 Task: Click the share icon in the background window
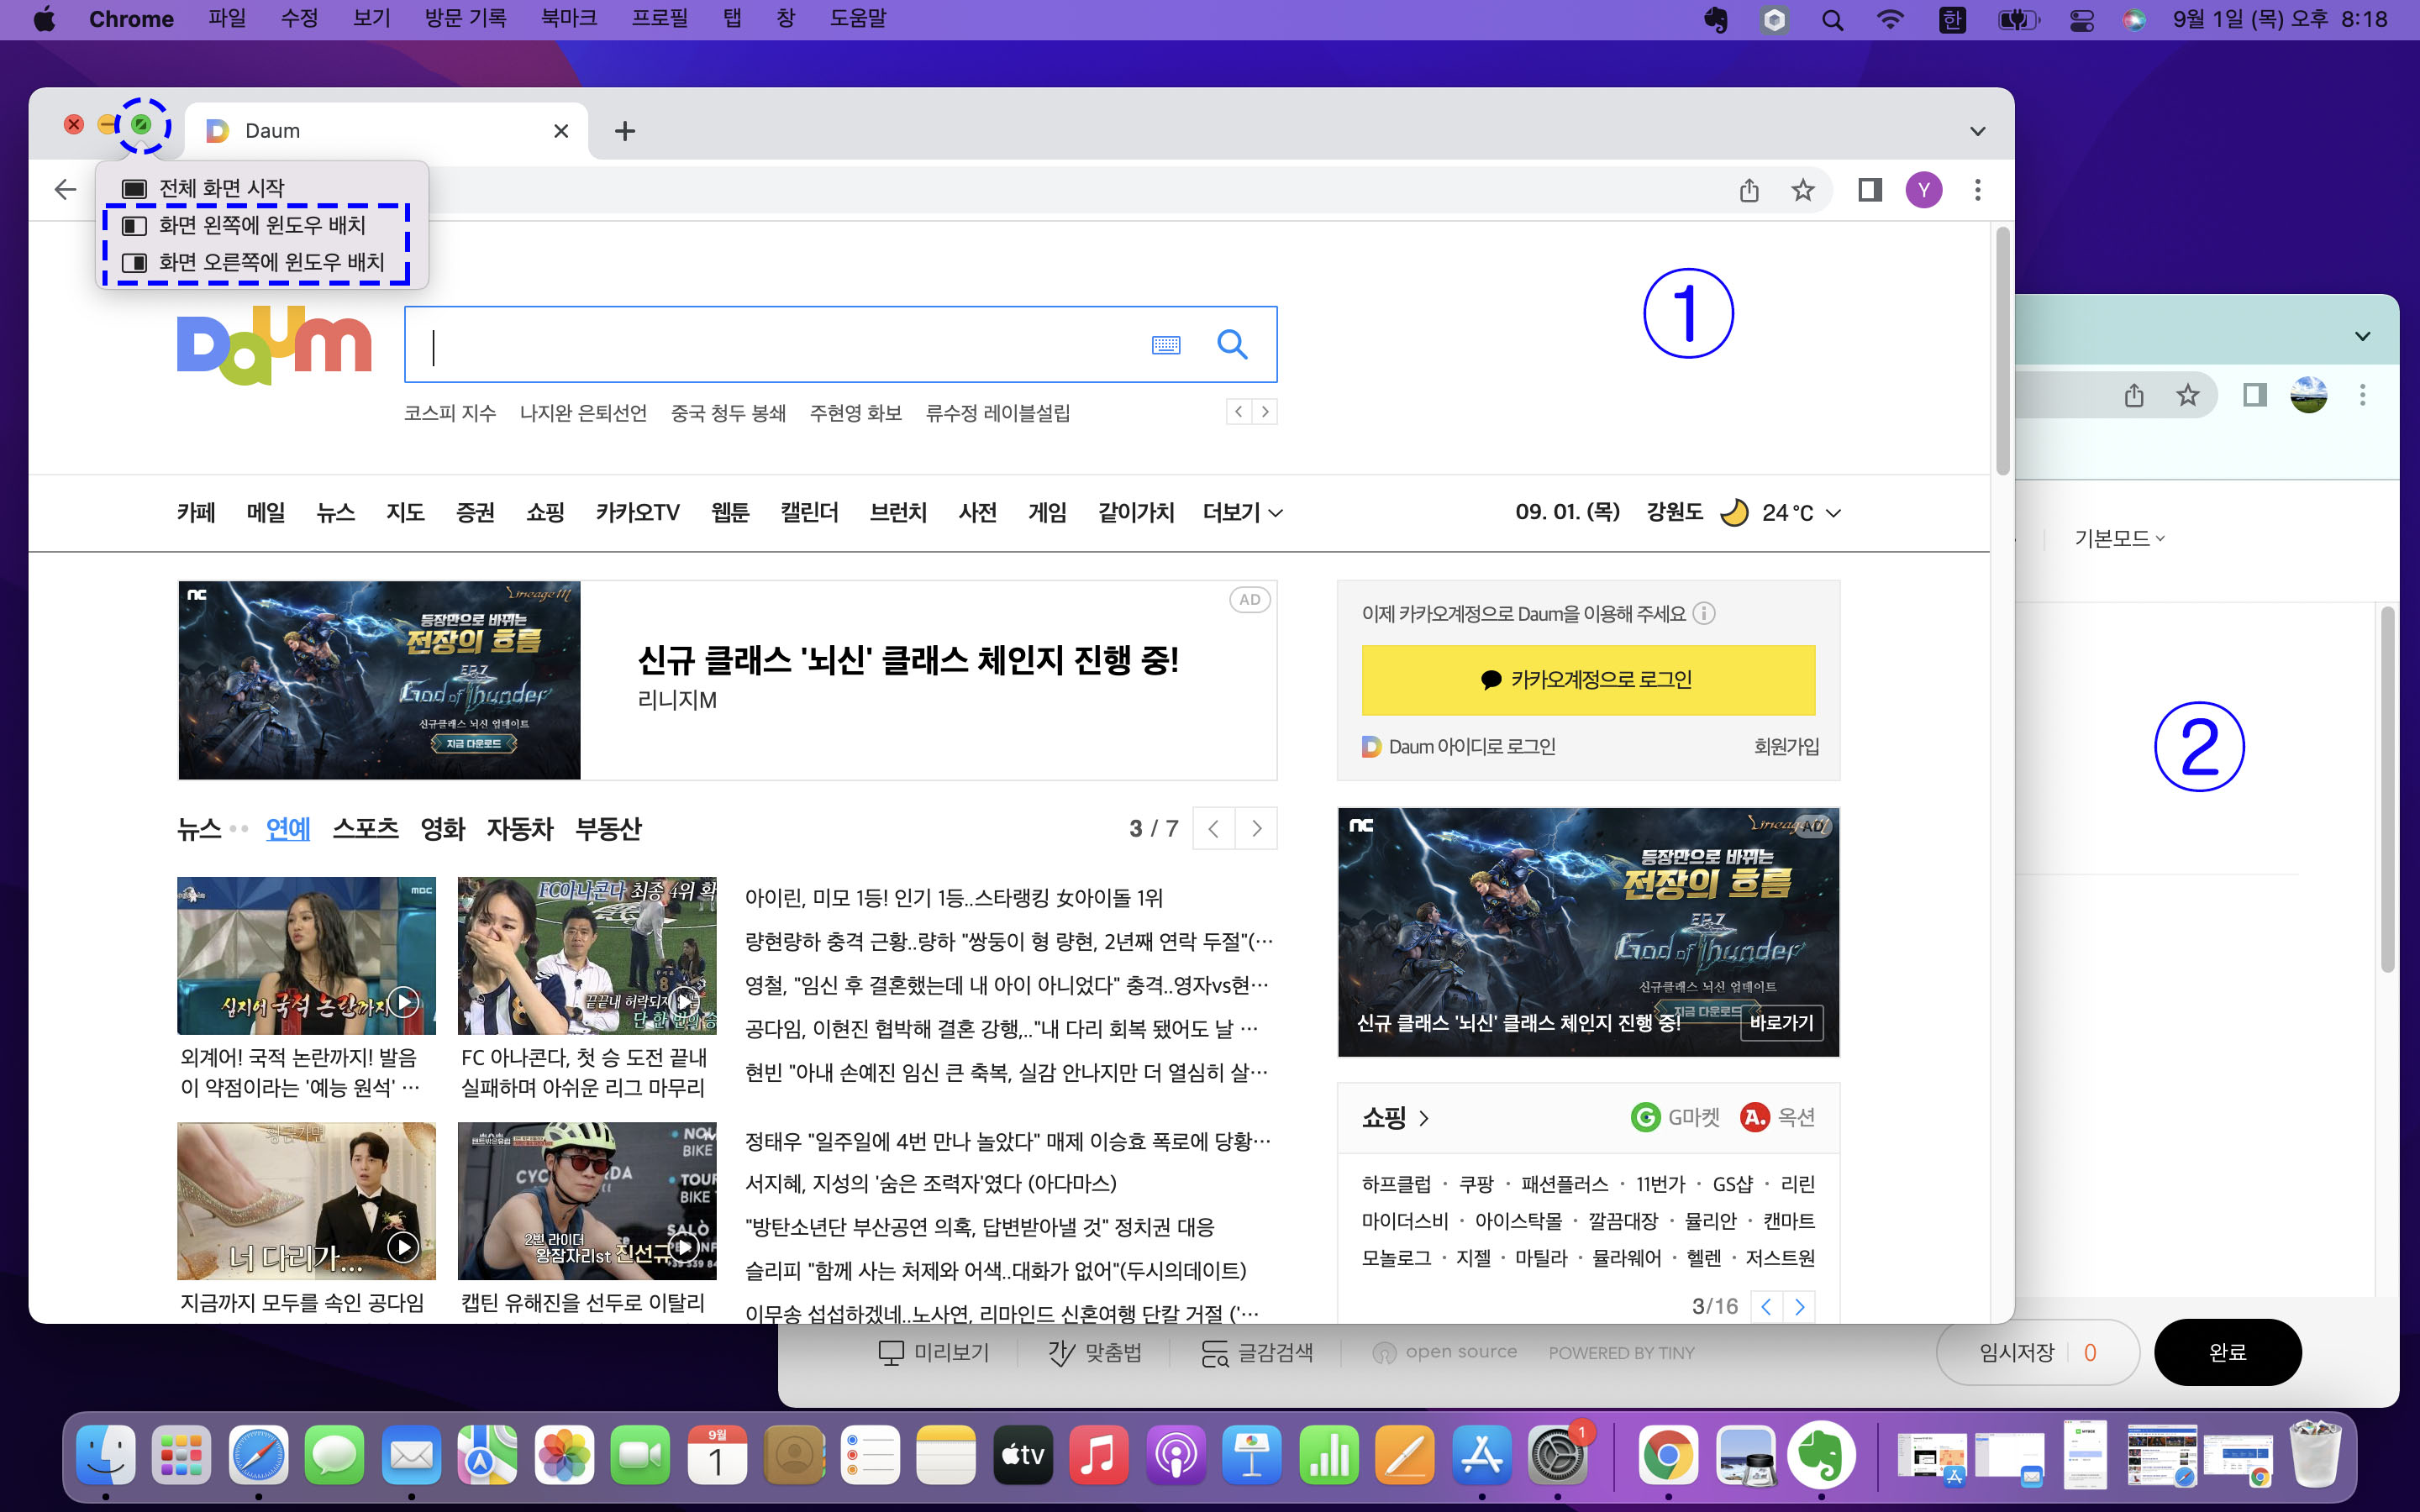point(2134,395)
